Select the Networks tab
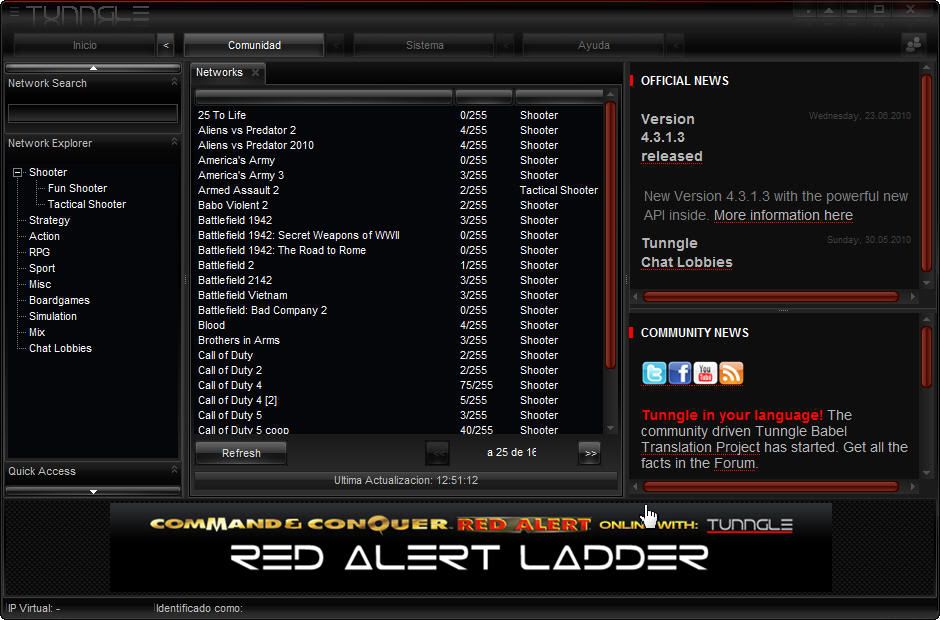The image size is (940, 620). tap(219, 73)
